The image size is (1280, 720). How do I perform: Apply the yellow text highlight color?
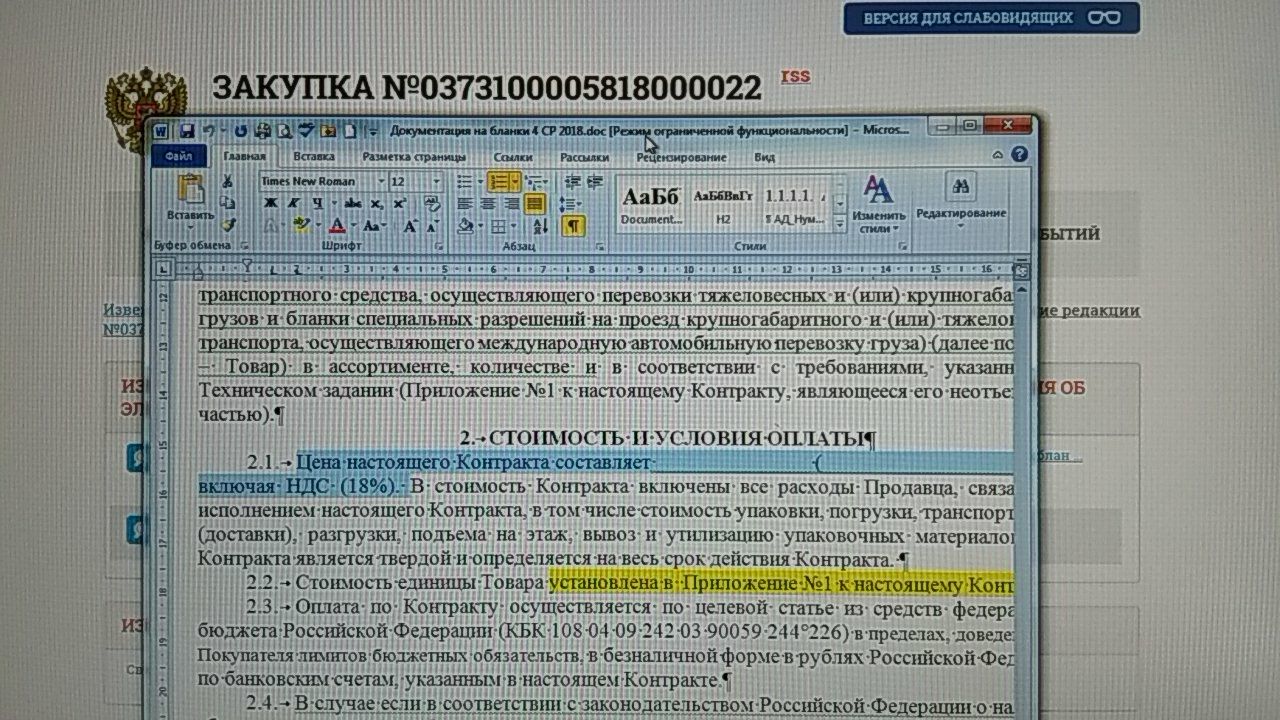(x=302, y=227)
